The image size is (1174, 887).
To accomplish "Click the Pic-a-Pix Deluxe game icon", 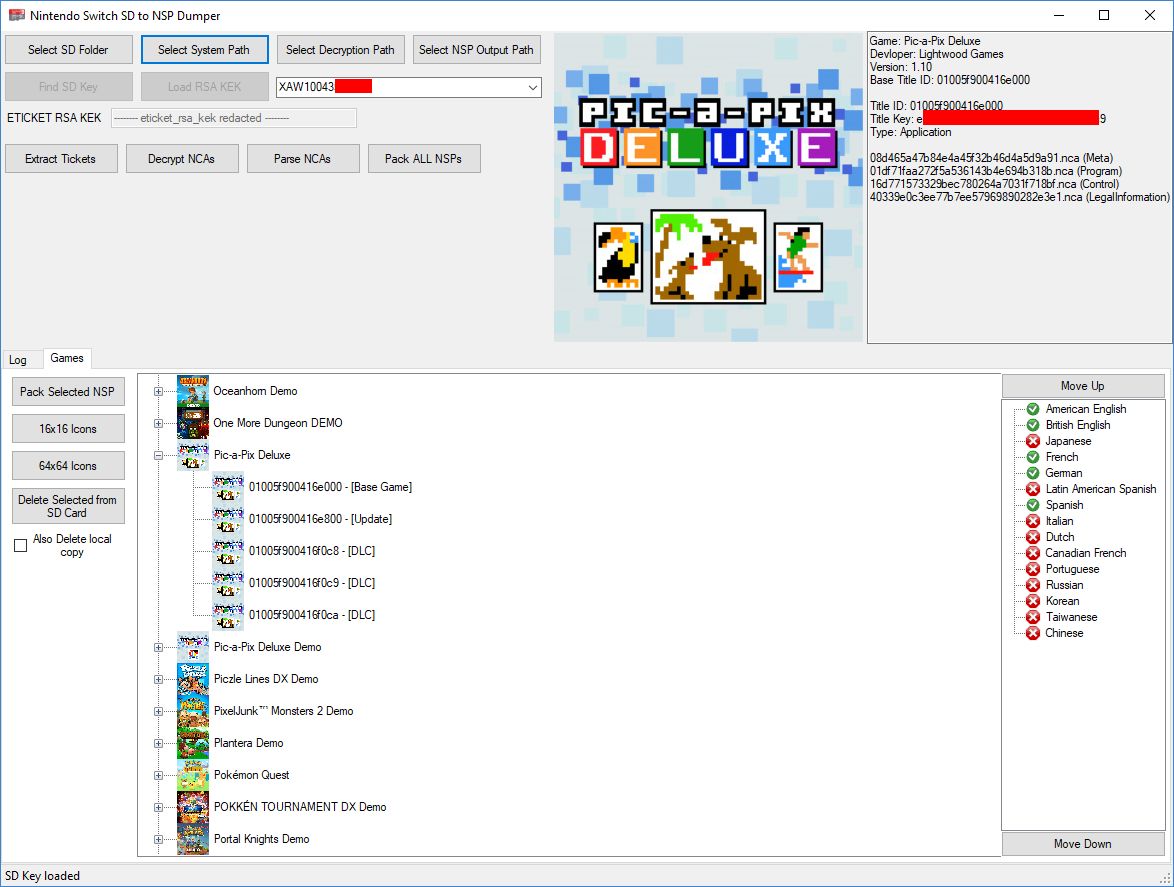I will (x=192, y=455).
